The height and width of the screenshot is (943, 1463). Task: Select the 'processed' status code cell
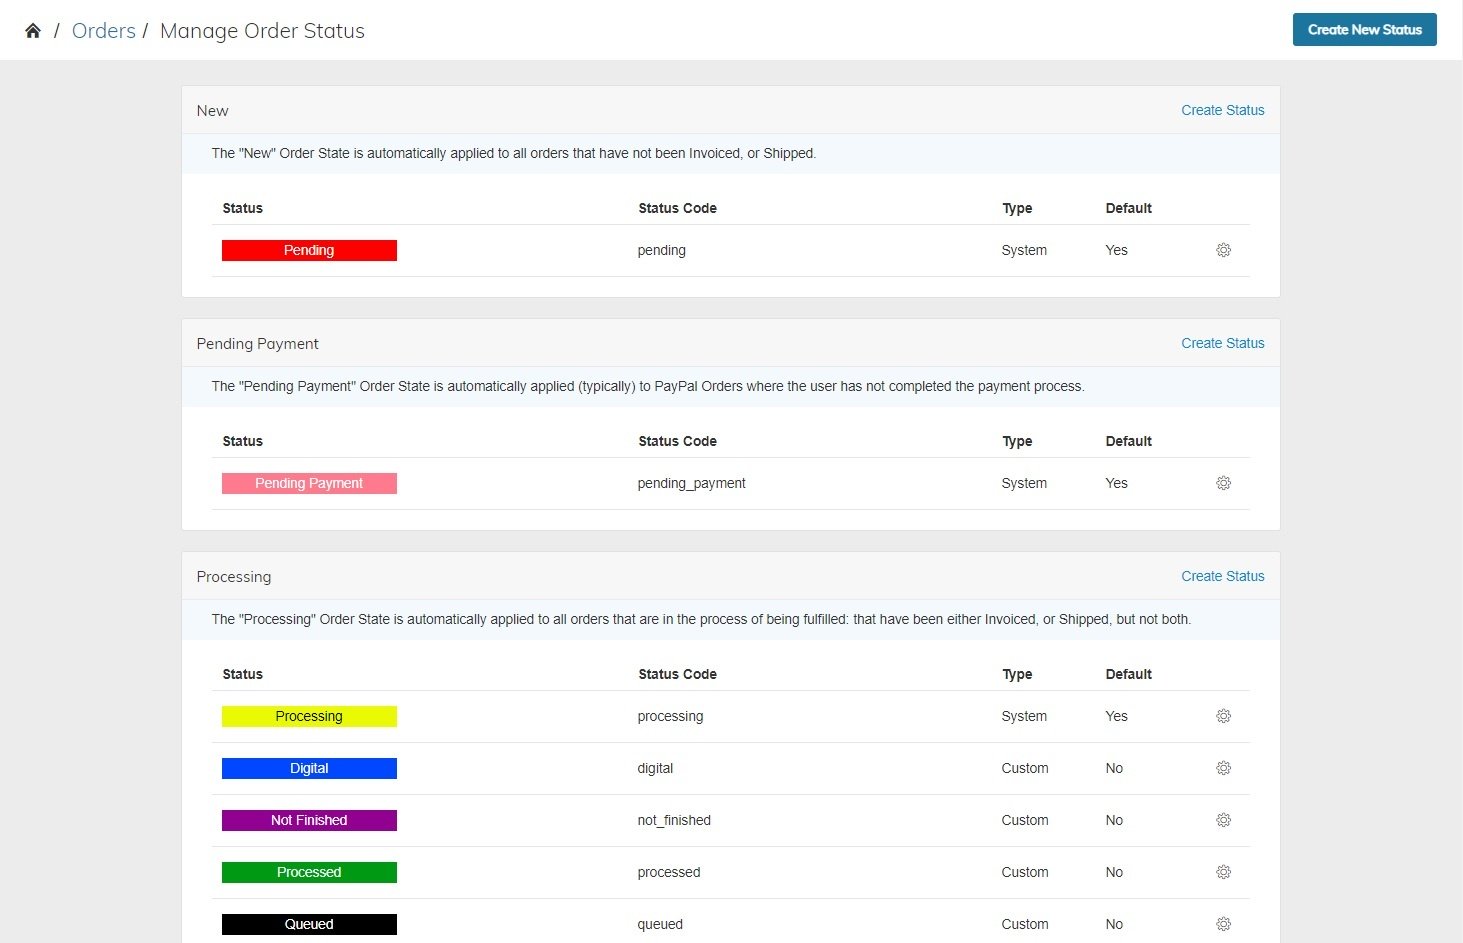669,872
